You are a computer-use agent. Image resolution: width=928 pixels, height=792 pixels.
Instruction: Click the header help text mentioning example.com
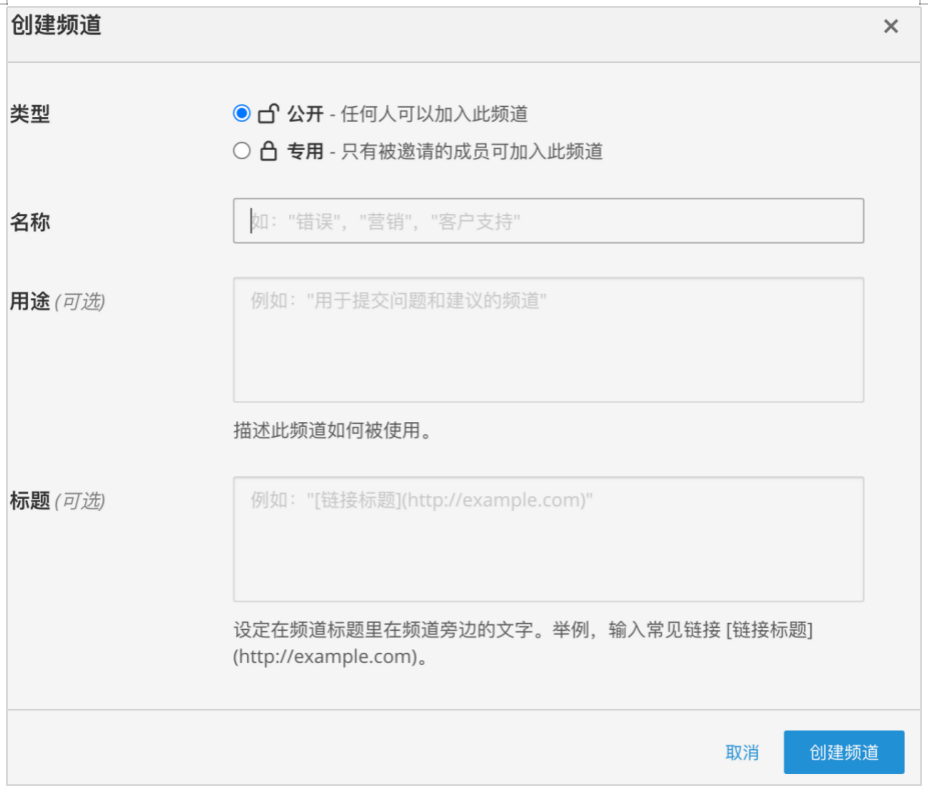point(523,643)
